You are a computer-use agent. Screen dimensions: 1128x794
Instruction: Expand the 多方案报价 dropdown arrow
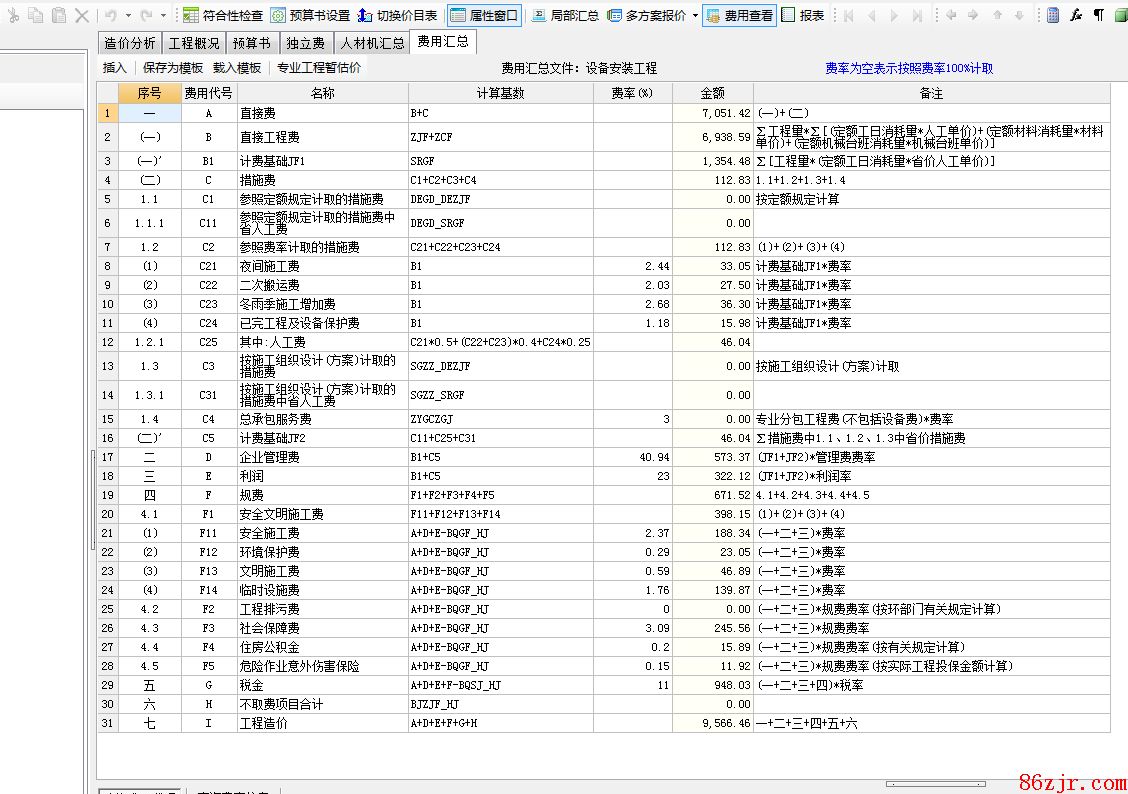[x=695, y=15]
